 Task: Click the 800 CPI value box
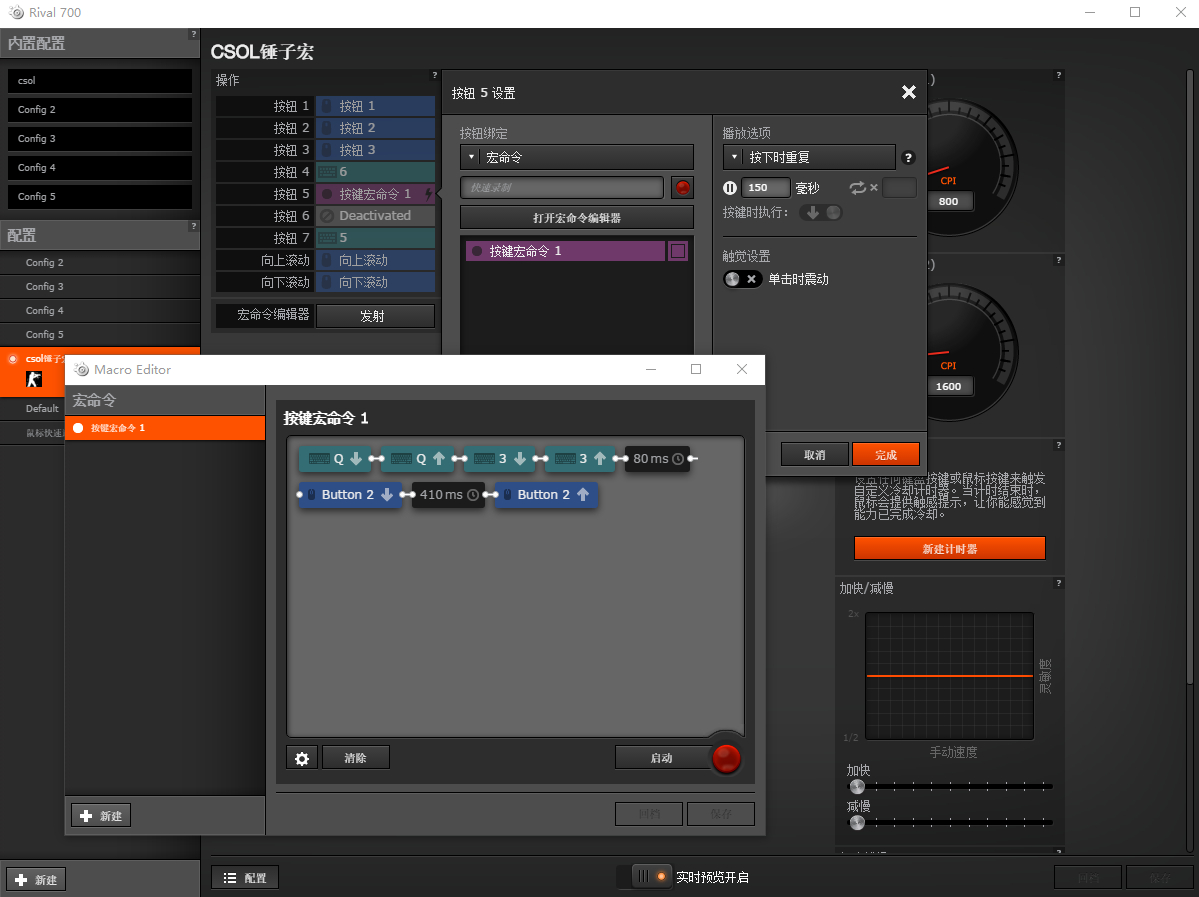(x=948, y=201)
